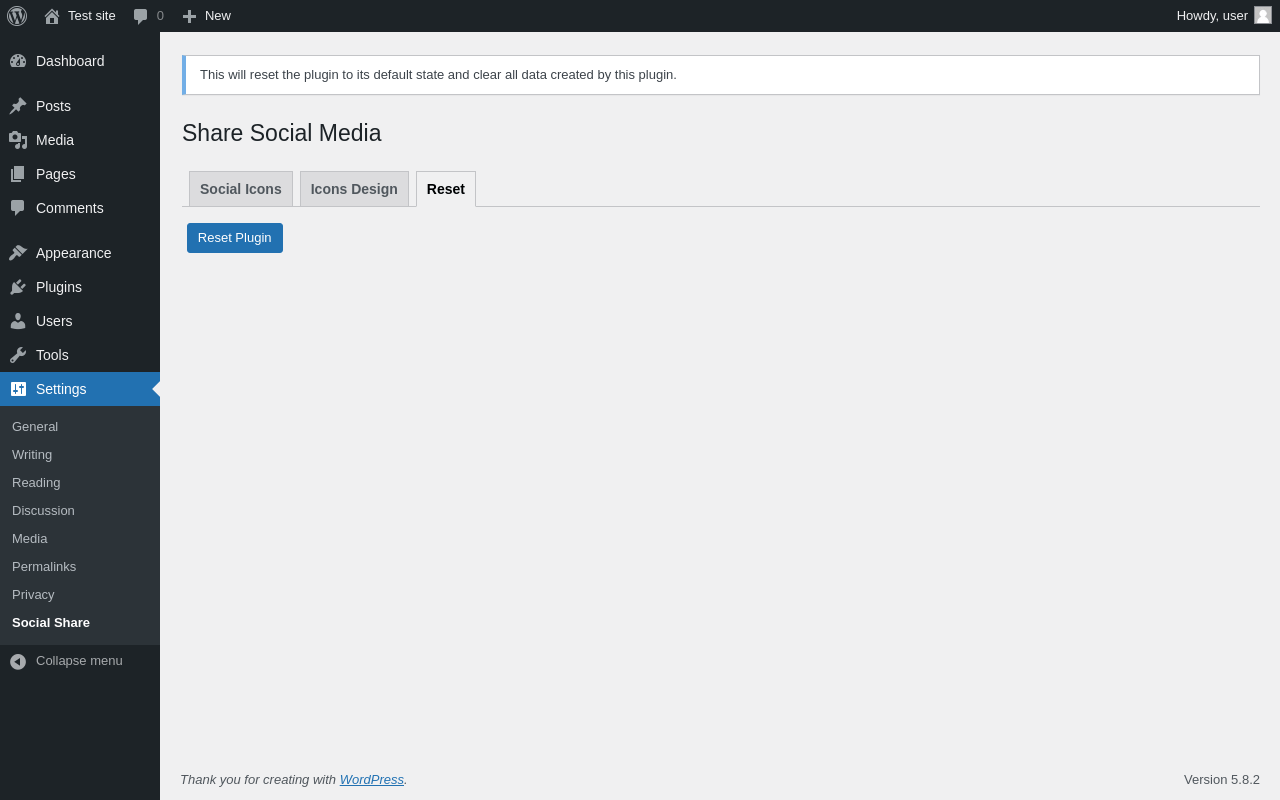Open the Plugins menu
Screen dimensions: 1280x800
80,287
